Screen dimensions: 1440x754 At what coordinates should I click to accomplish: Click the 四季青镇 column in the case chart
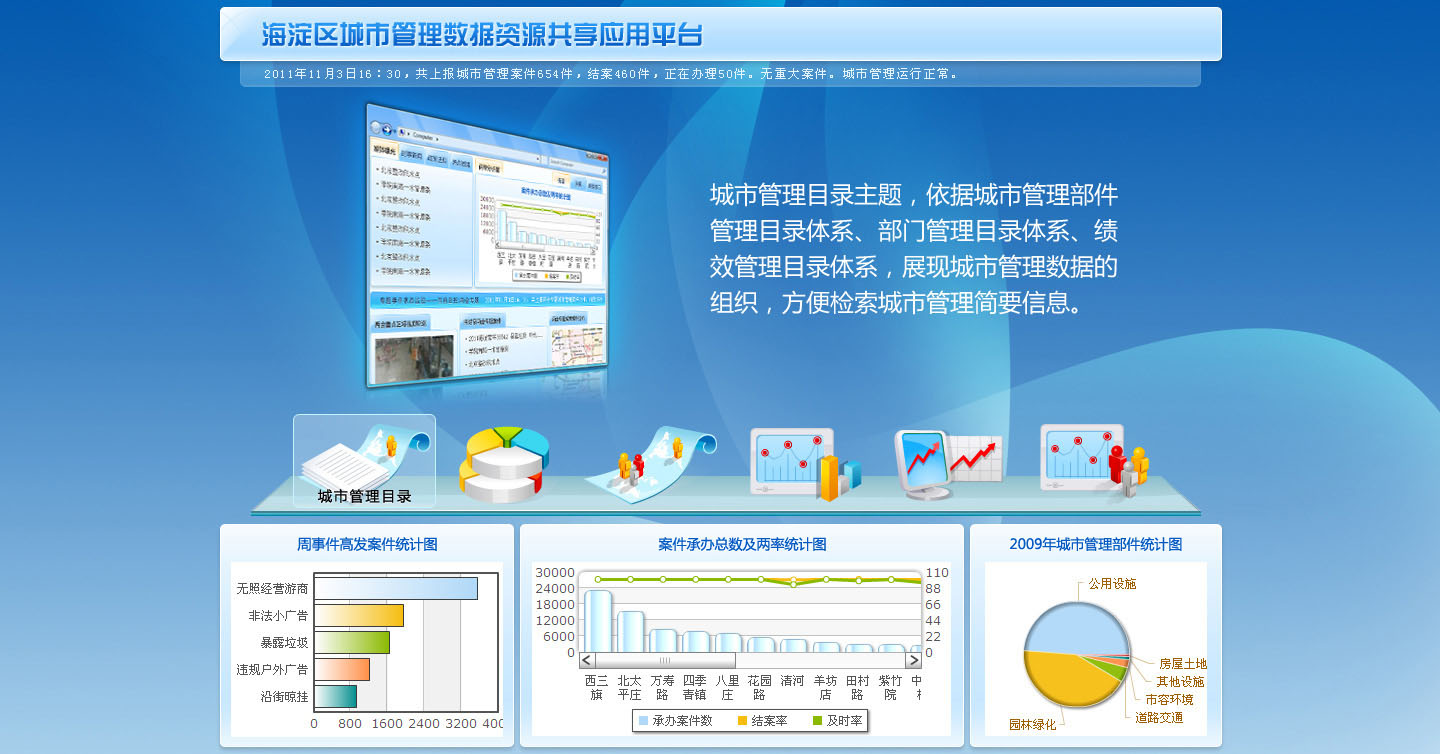click(695, 642)
